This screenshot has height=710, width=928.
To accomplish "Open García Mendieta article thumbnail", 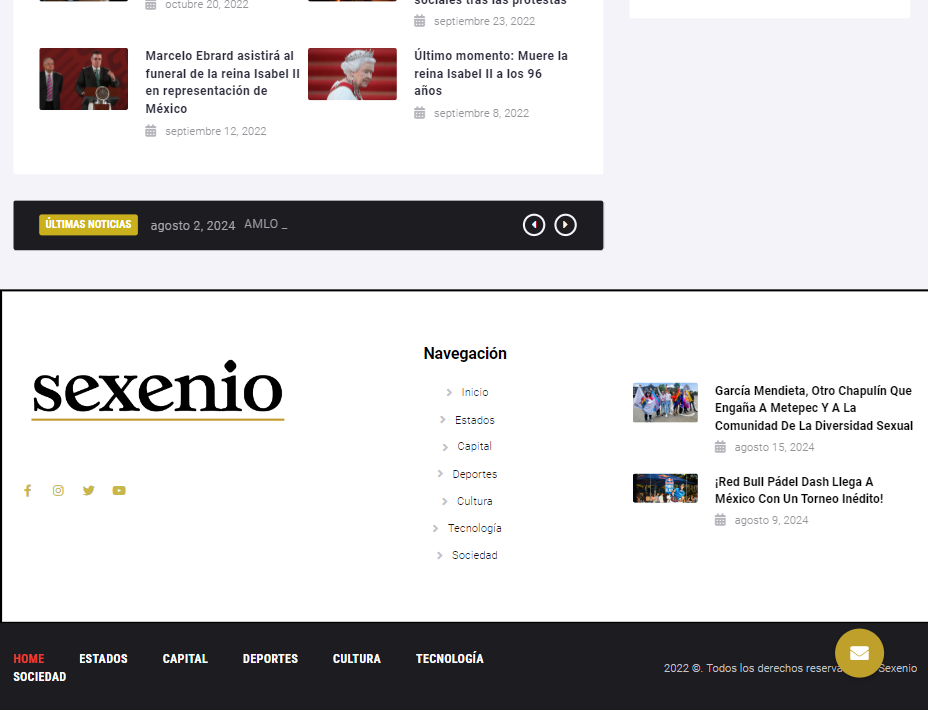I will 665,402.
